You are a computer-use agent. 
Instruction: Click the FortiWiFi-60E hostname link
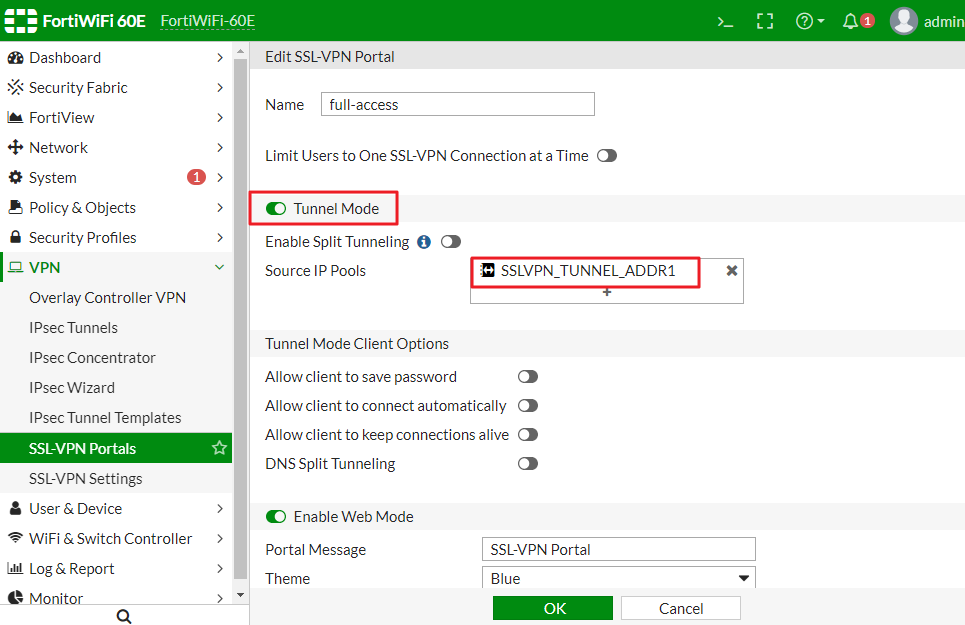pos(207,21)
